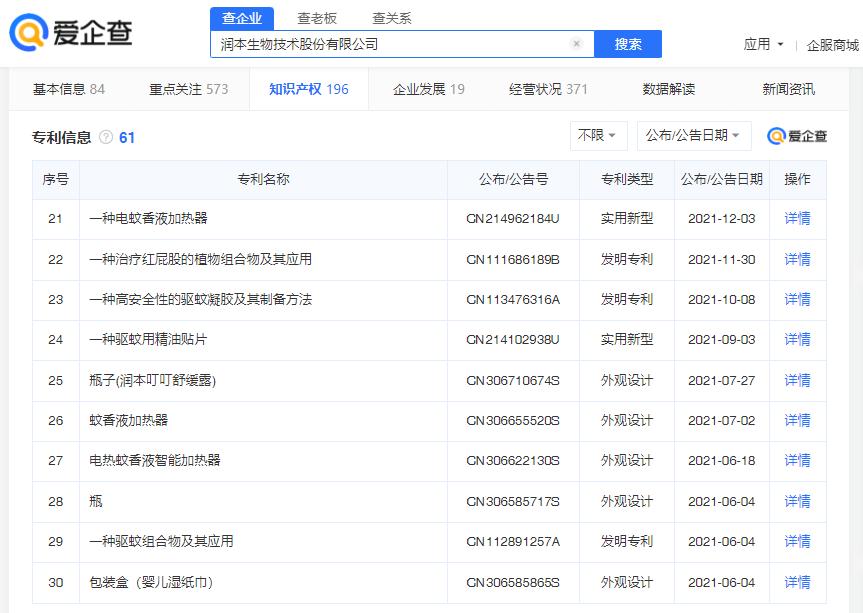Click publication number CN214102938U

pos(512,340)
